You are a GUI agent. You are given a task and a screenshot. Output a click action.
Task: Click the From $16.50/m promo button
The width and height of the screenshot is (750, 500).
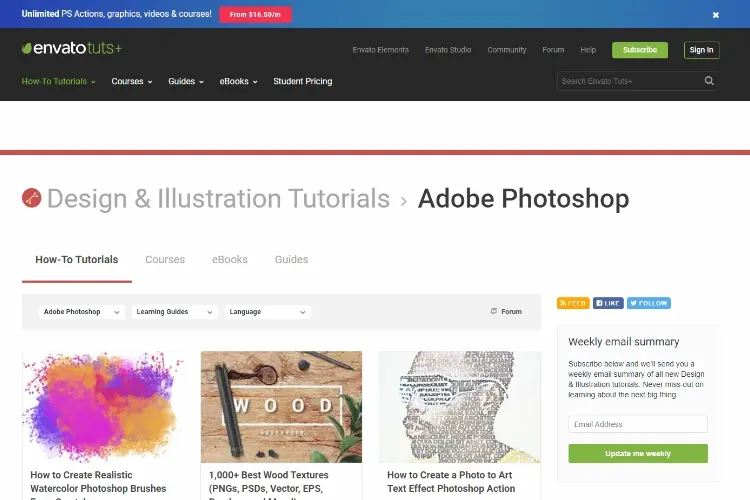255,14
